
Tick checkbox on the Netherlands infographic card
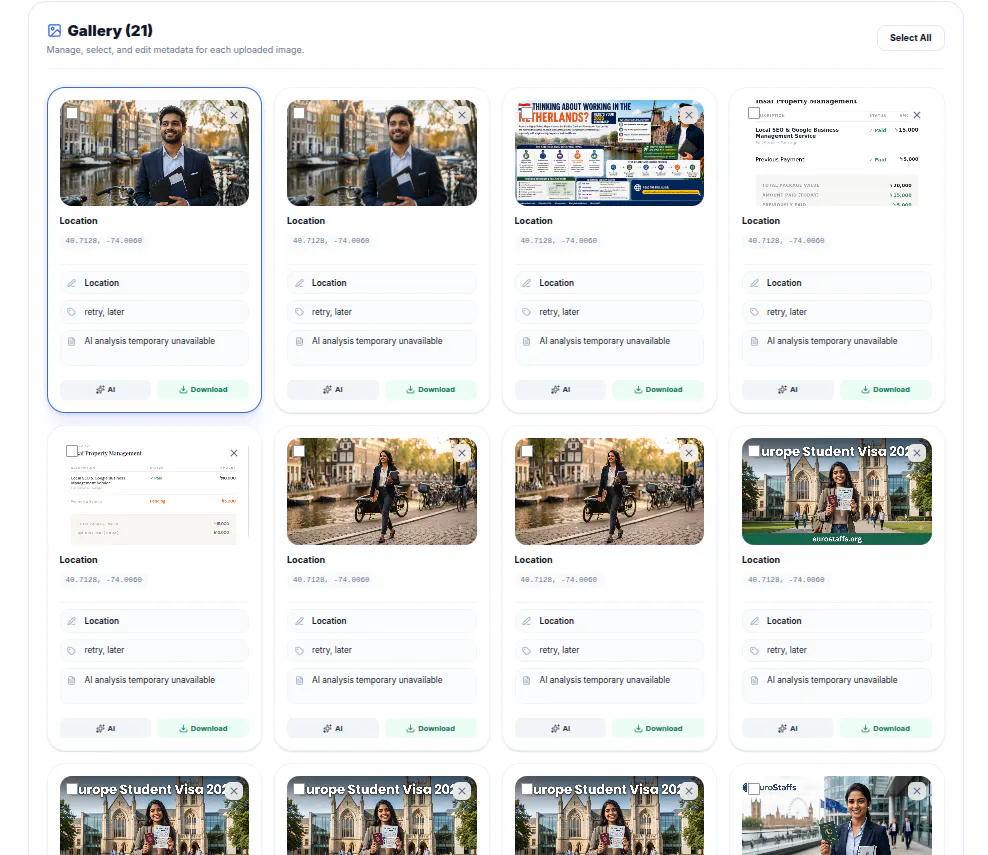527,113
